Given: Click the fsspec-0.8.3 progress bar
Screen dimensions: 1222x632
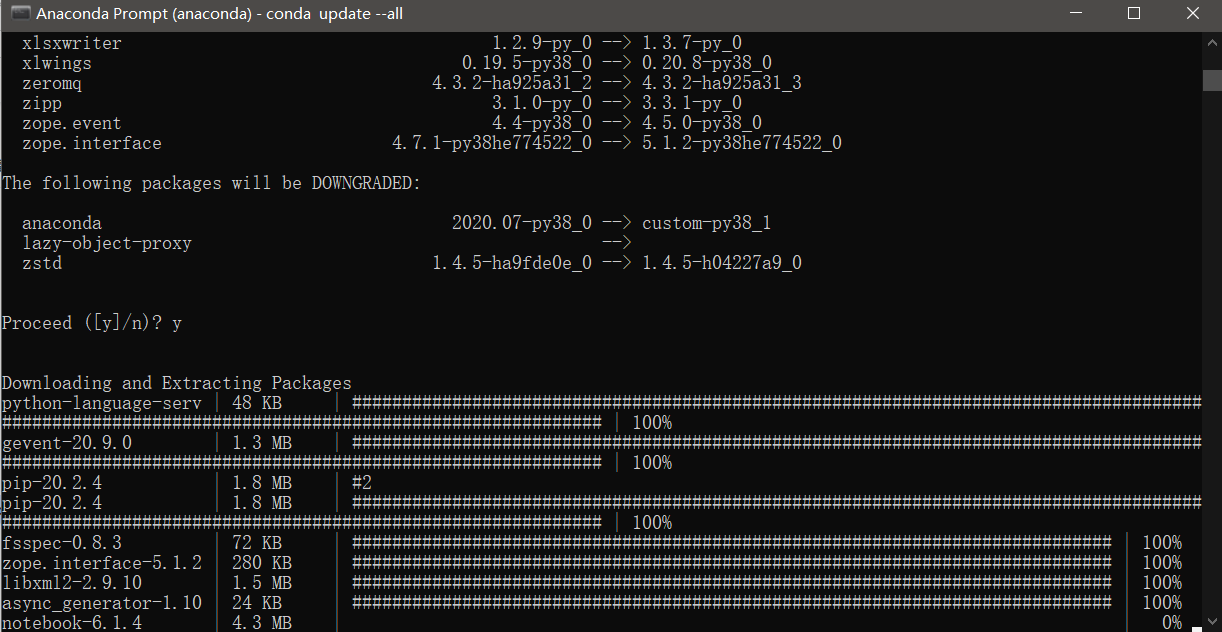Looking at the screenshot, I should tap(732, 543).
